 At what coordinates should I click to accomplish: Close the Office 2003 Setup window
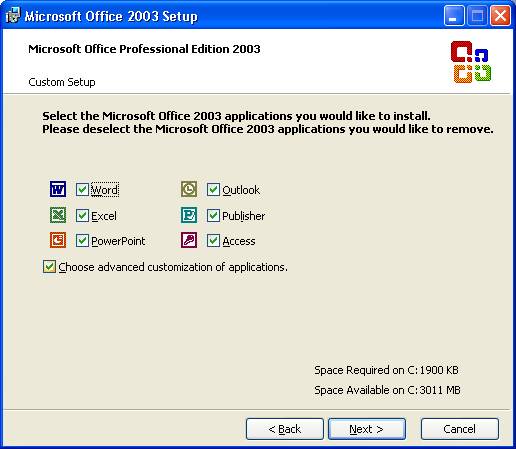(x=500, y=16)
